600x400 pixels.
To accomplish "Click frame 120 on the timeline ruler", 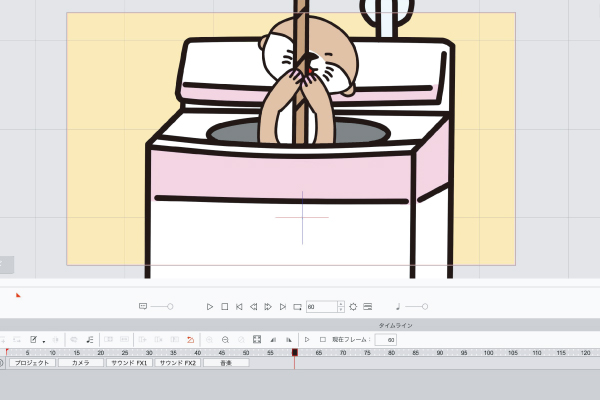I will click(585, 353).
